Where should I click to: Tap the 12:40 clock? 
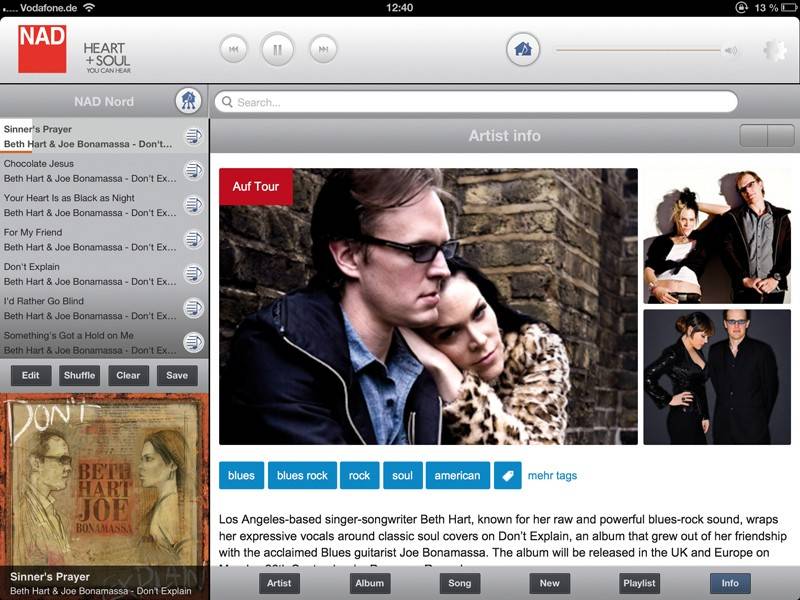(399, 8)
